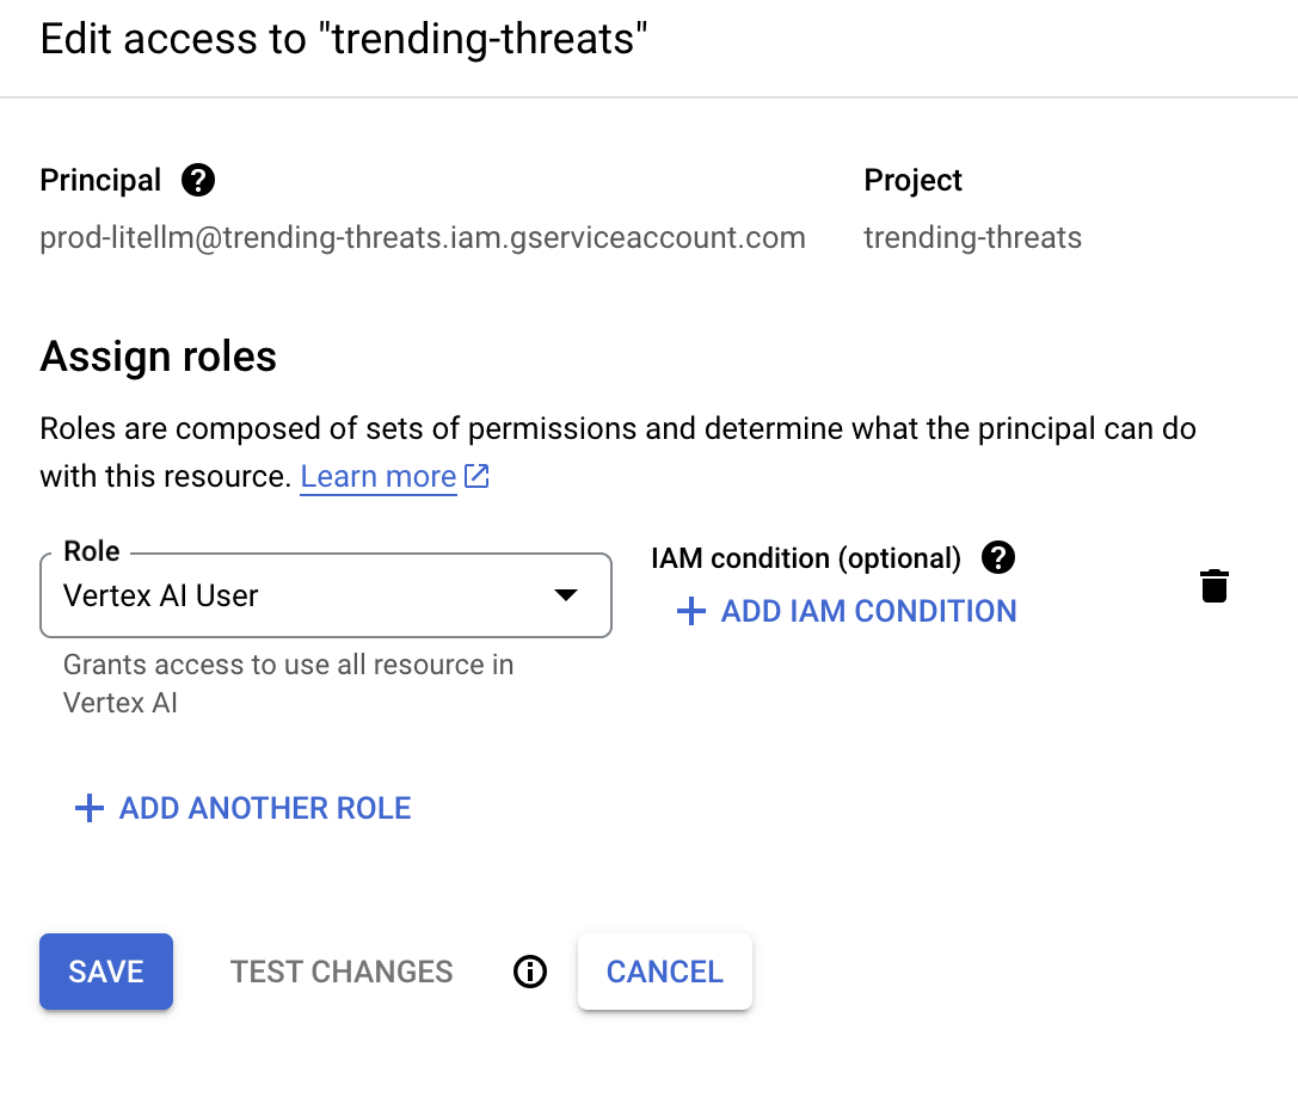Click the help icon next to Principal

click(198, 180)
